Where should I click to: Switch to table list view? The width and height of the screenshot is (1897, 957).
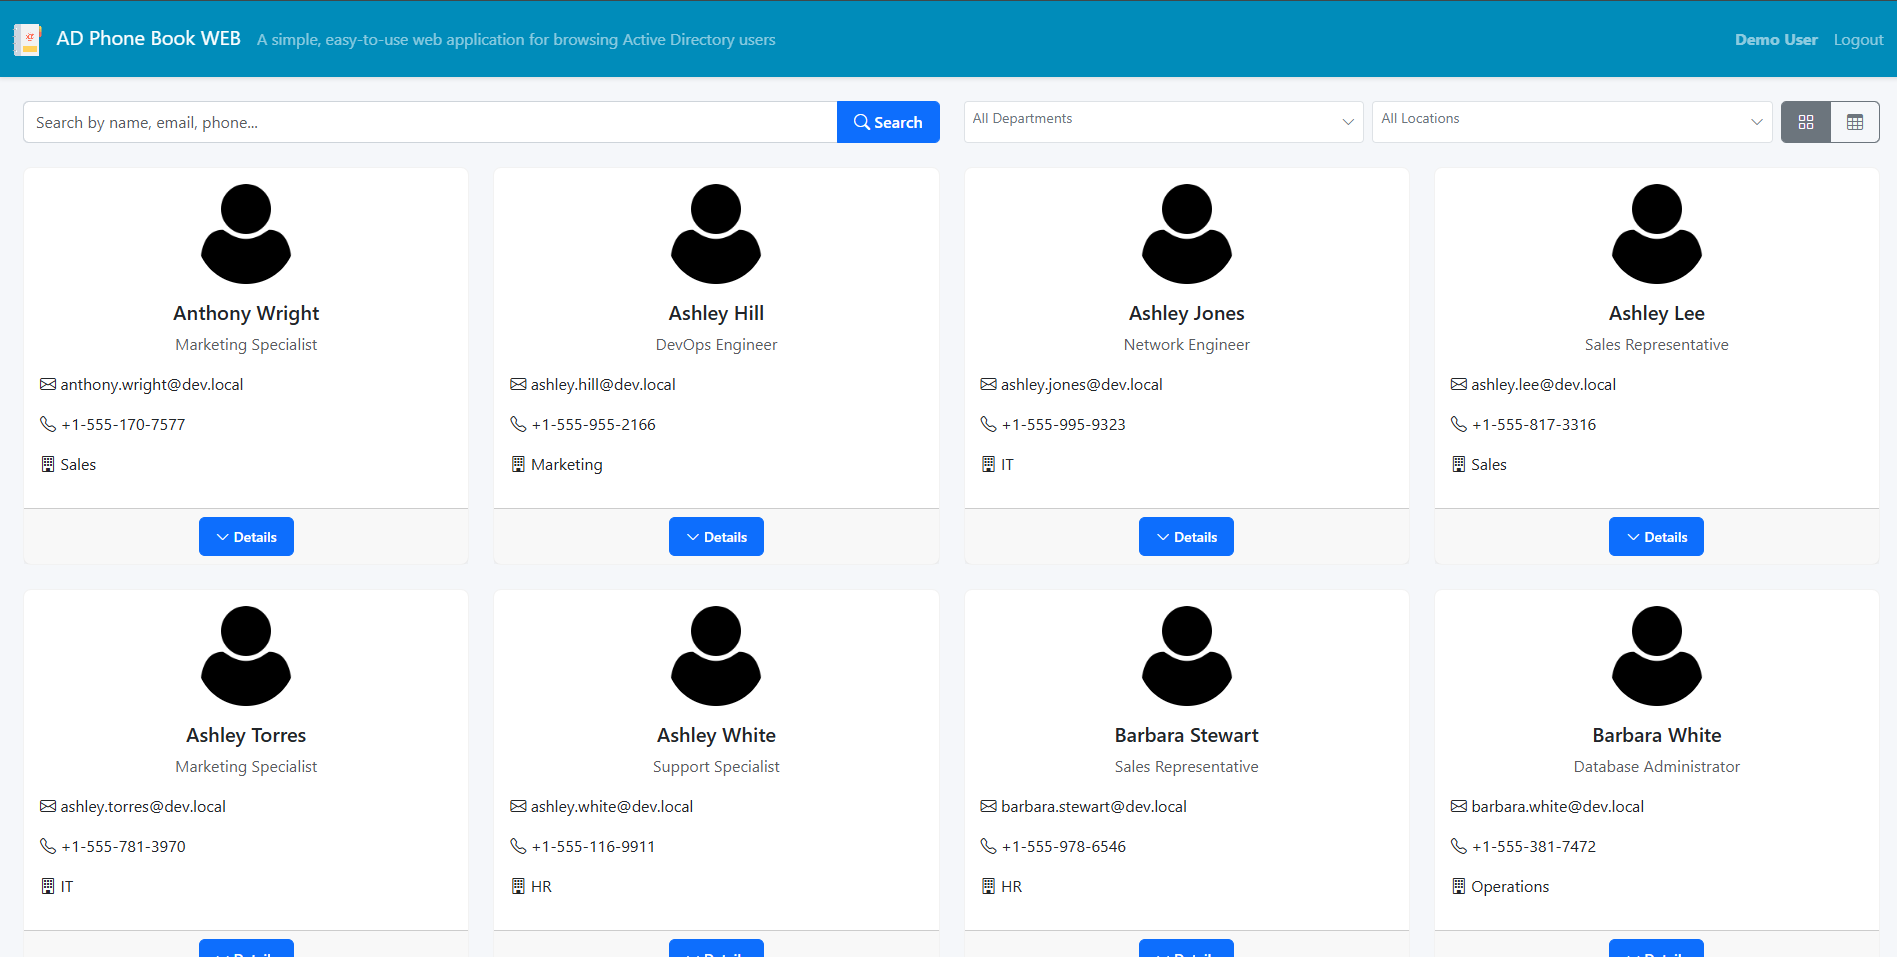[1854, 122]
